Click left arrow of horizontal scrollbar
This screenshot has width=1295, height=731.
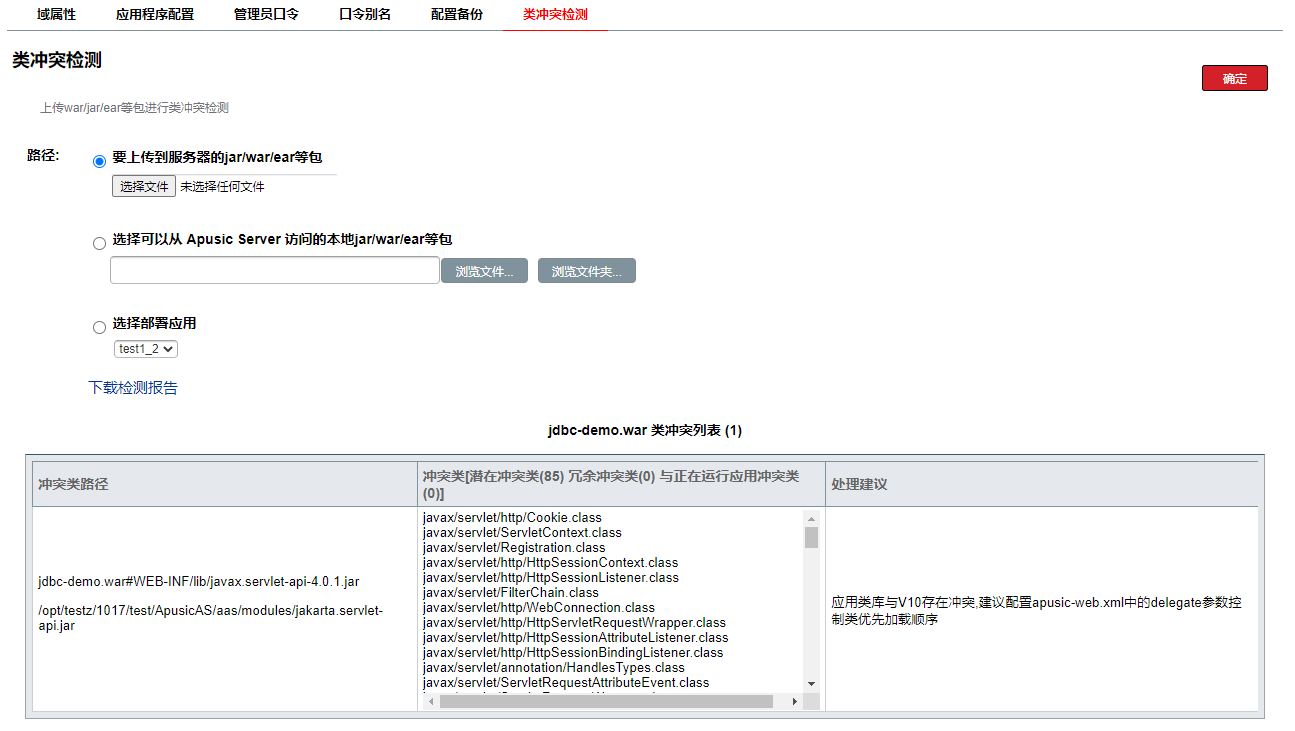[431, 702]
